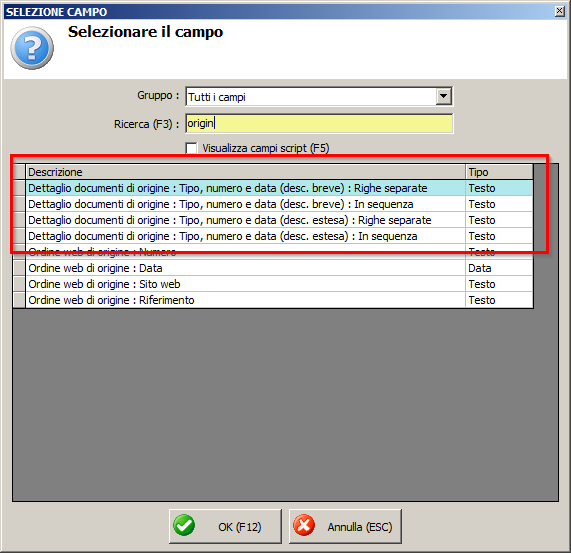Sort by the Descrizione column header
Viewport: 571px width, 553px height.
click(245, 172)
